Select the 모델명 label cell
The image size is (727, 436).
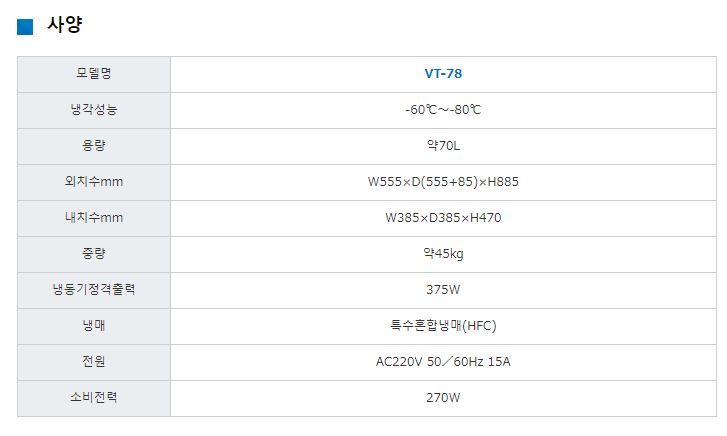(x=94, y=73)
